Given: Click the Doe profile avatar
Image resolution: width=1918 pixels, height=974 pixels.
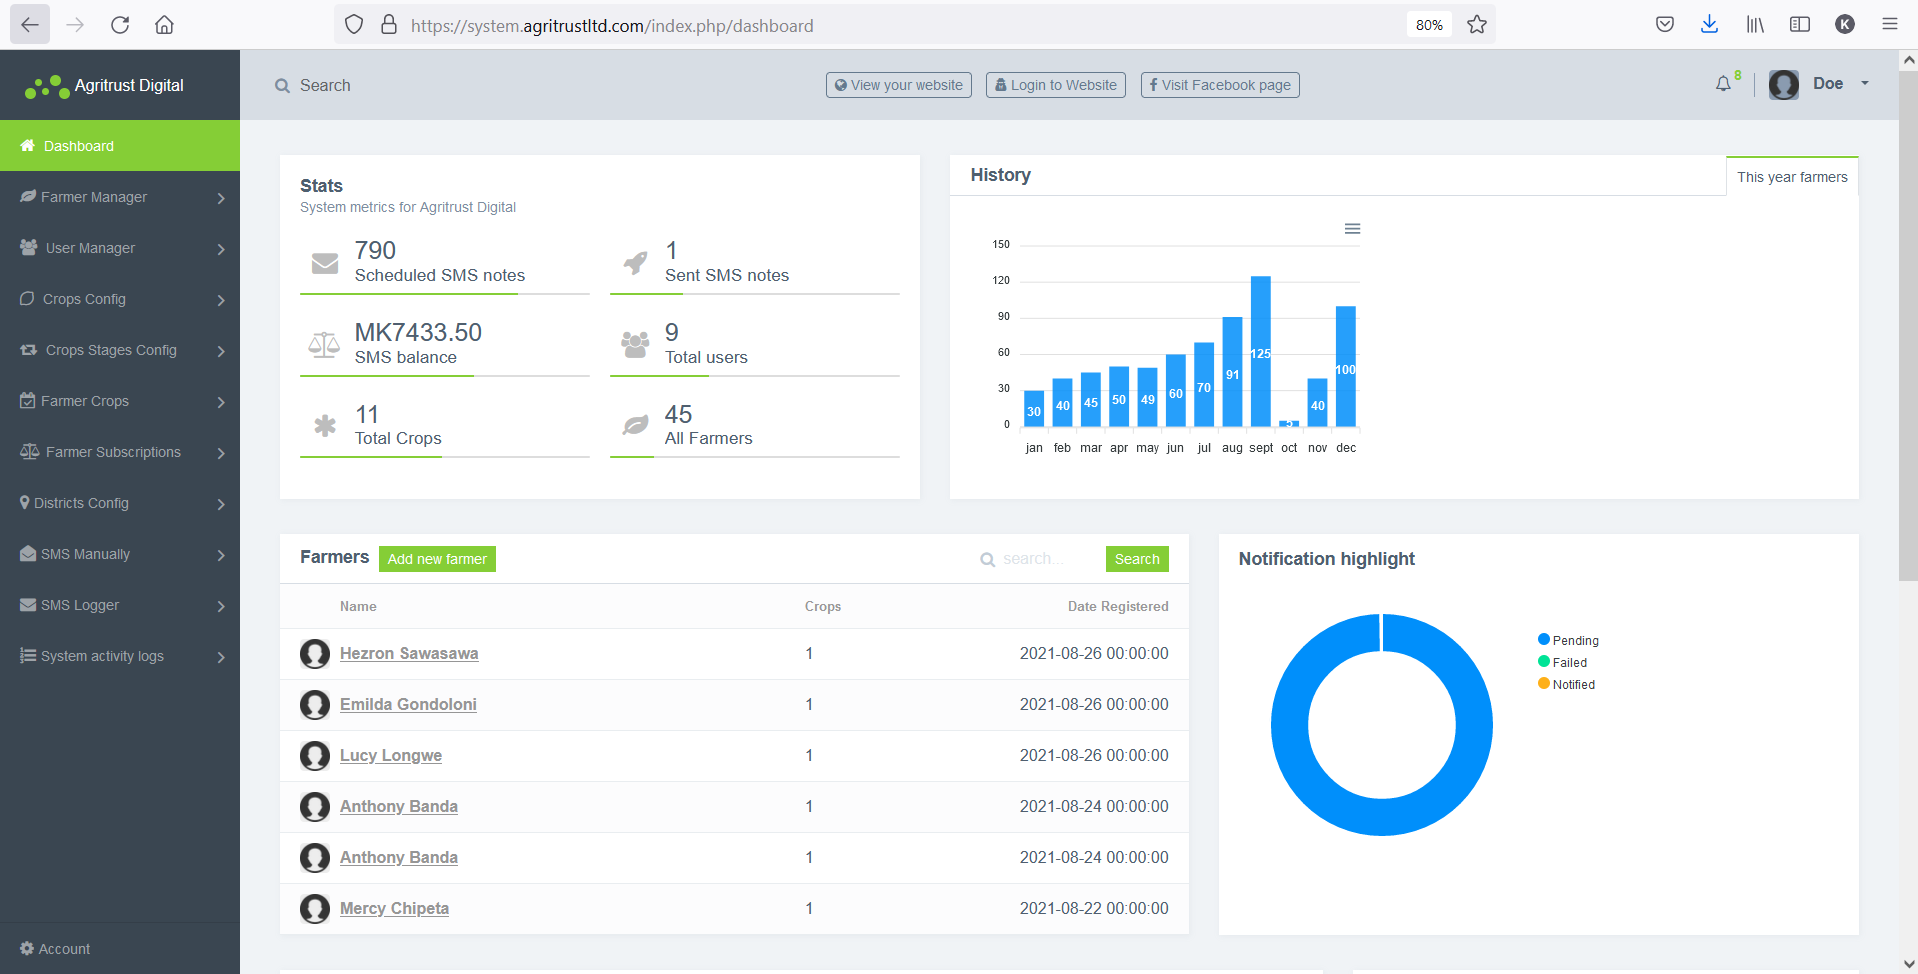Looking at the screenshot, I should 1784,85.
